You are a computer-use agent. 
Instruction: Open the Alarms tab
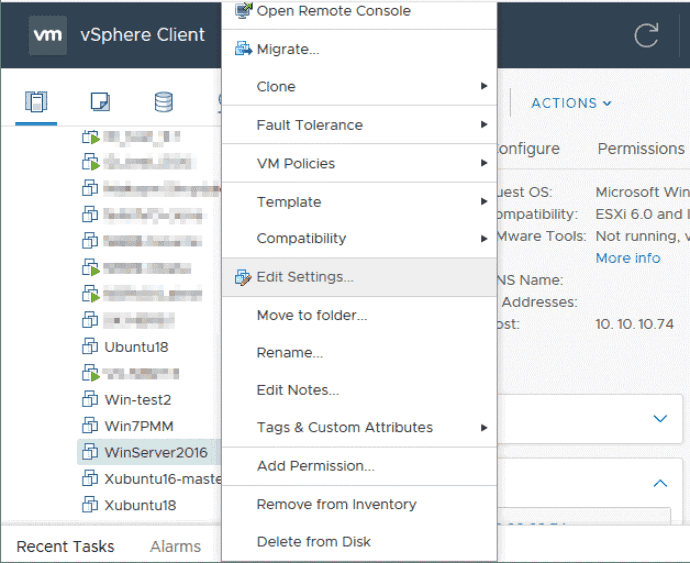tap(175, 547)
